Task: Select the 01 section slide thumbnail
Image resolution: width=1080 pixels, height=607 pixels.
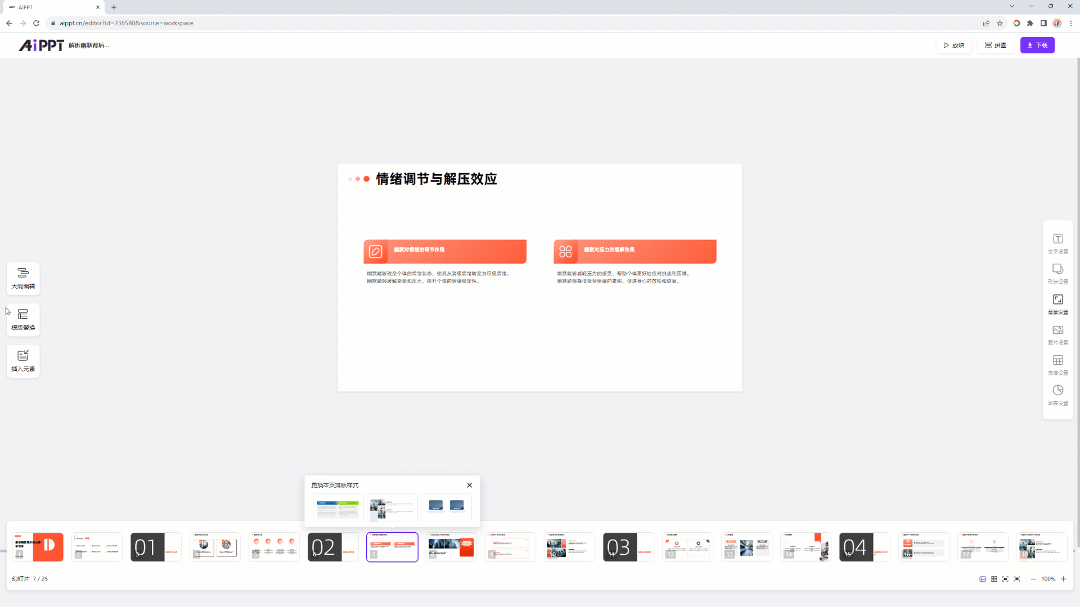Action: click(156, 547)
